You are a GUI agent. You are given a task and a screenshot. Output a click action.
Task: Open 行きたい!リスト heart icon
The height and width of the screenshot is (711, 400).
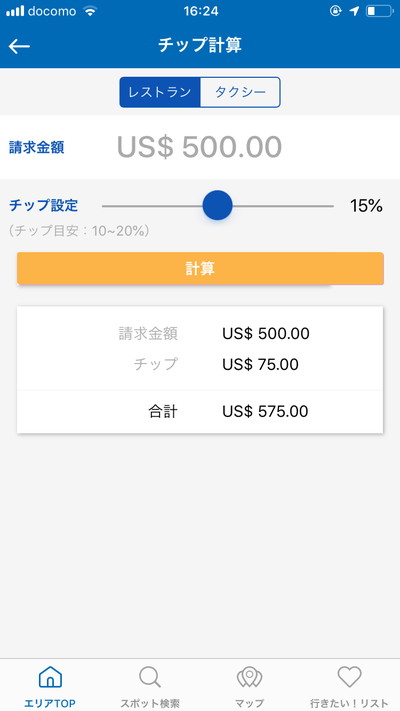[x=349, y=677]
